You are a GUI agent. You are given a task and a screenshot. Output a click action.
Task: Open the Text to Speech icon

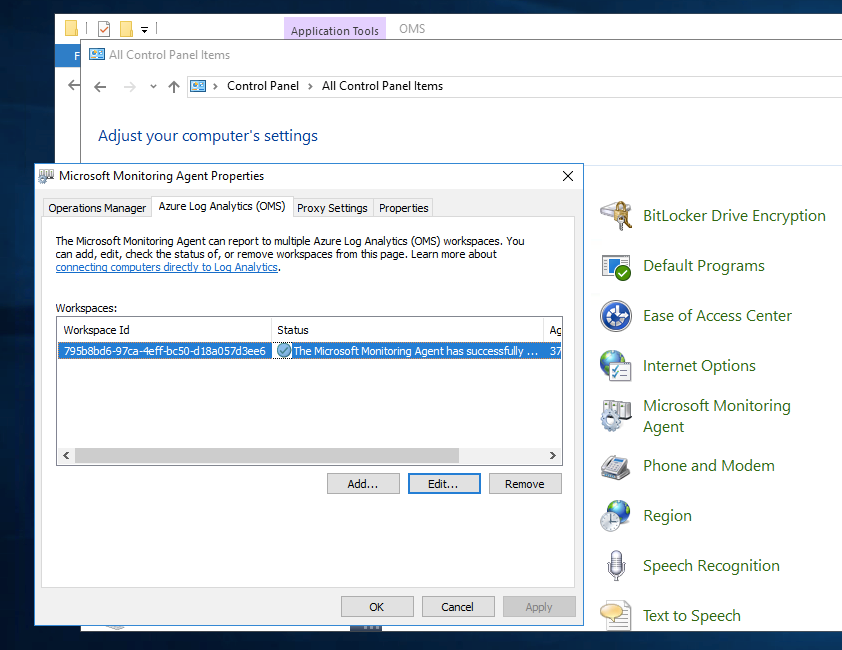click(x=616, y=615)
